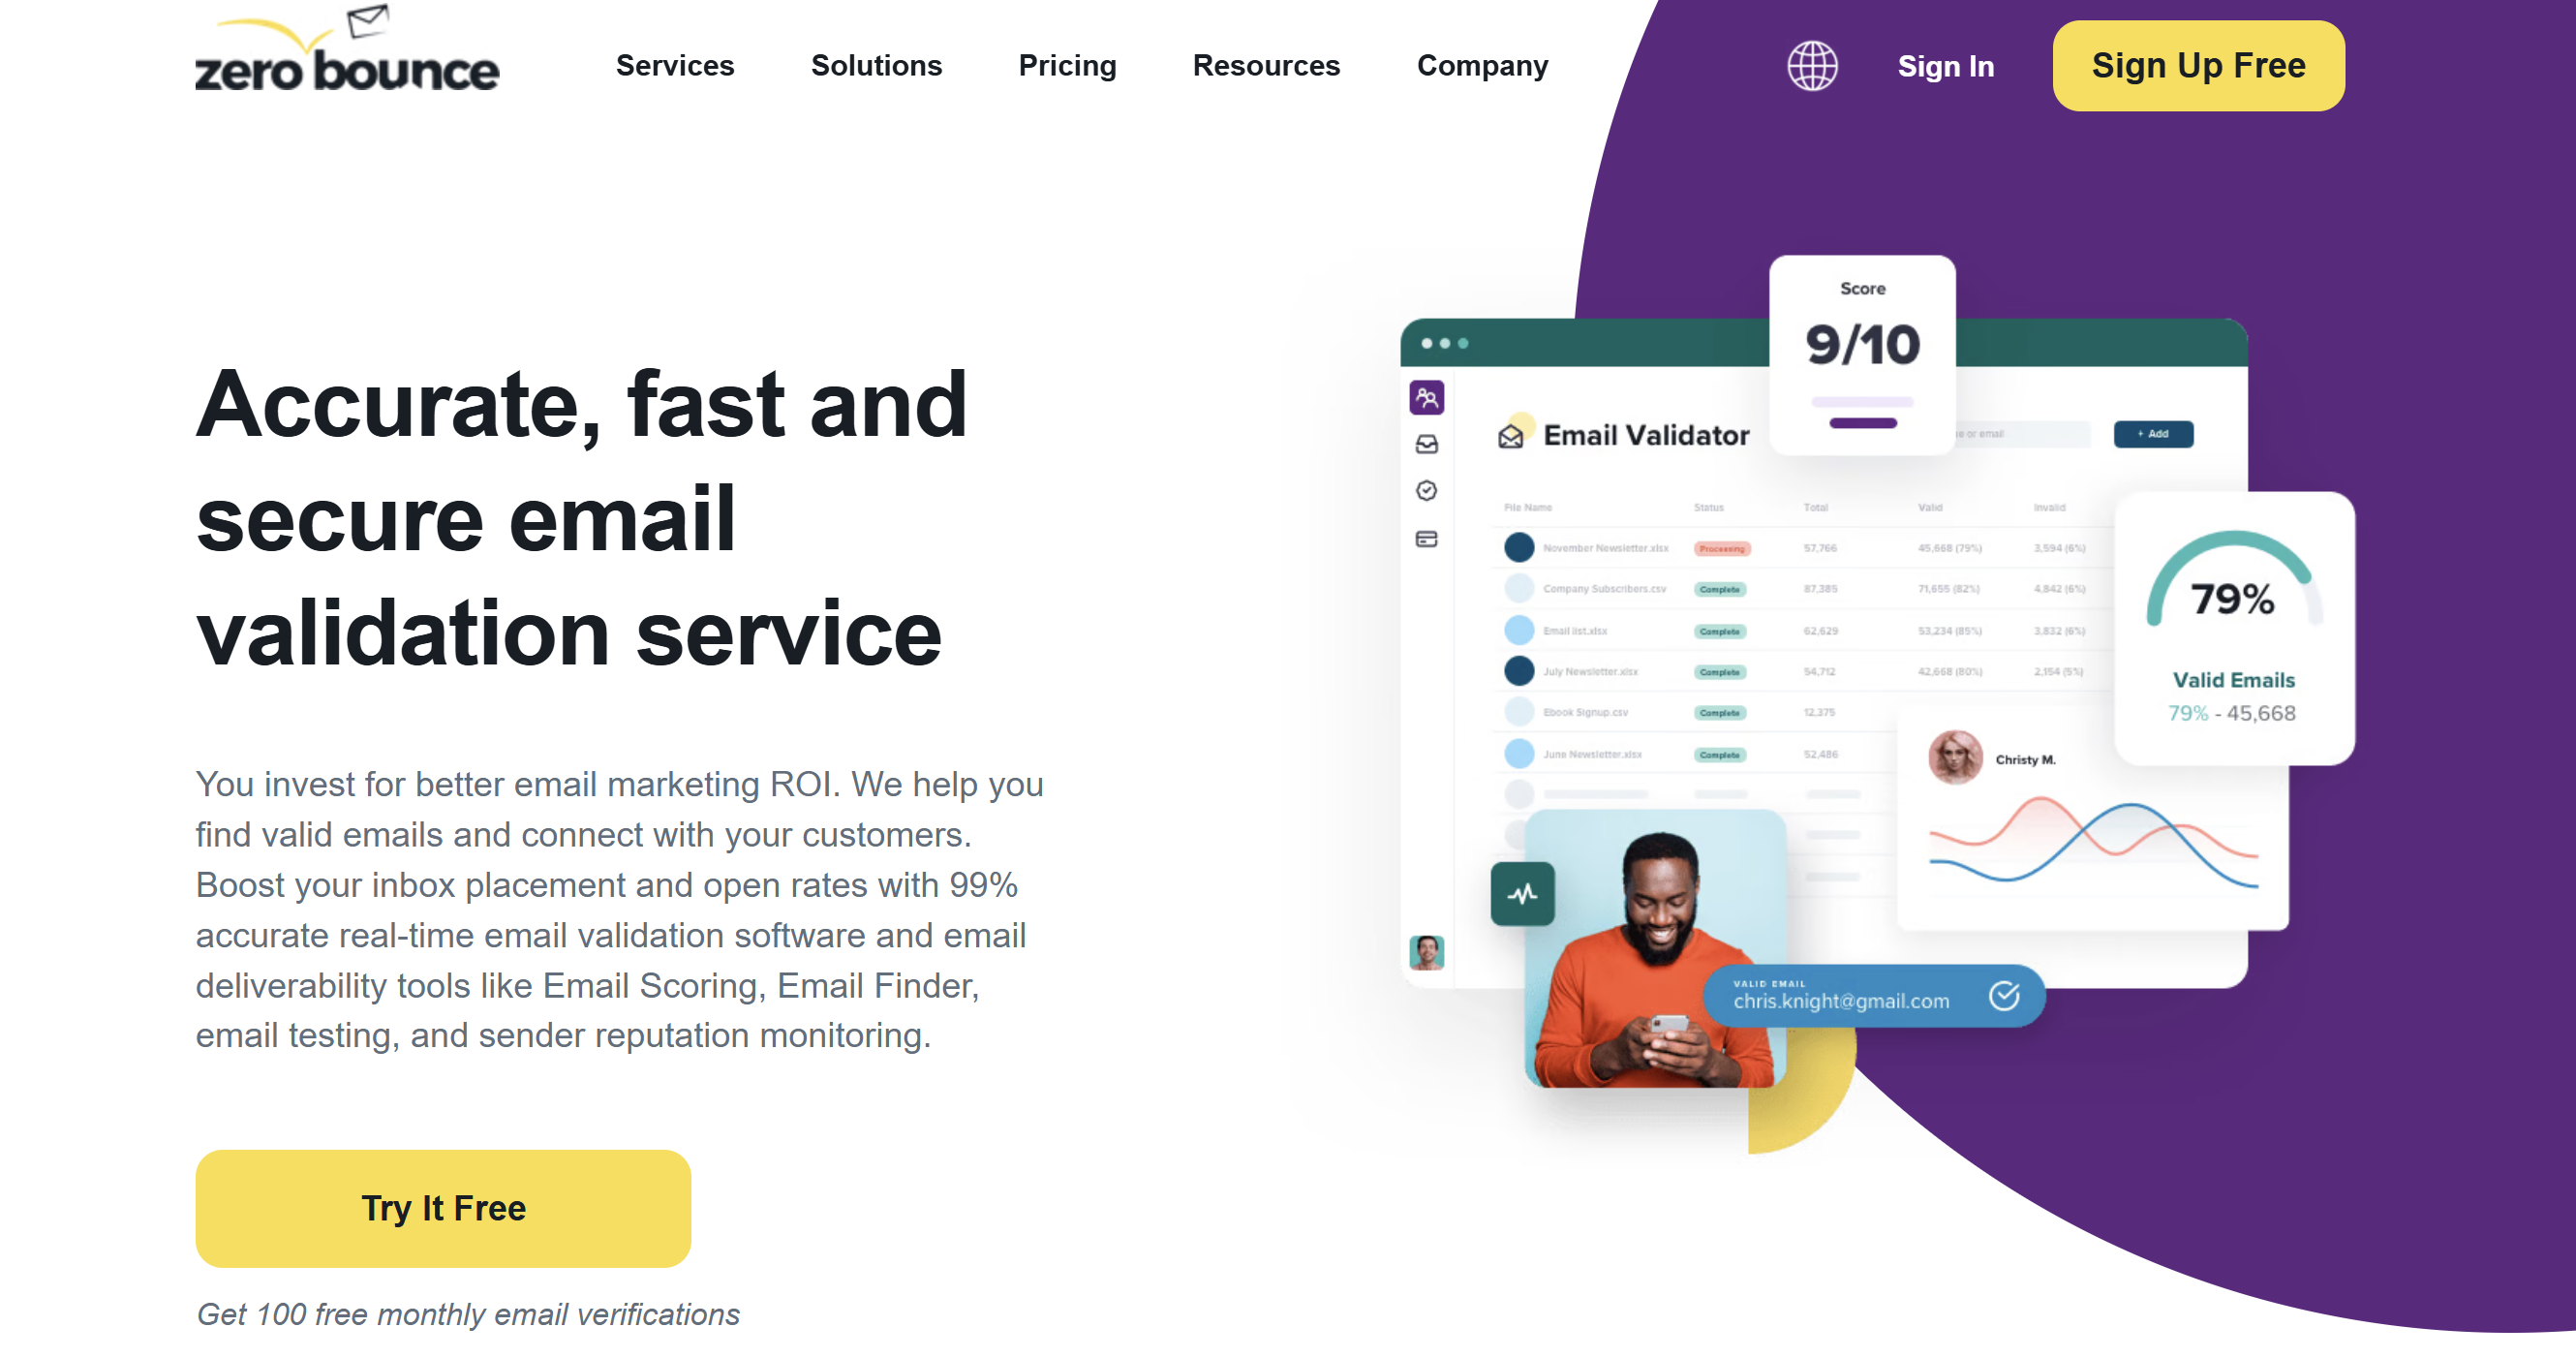Select the Pricing menu item
This screenshot has height=1358, width=2576.
coord(1066,65)
